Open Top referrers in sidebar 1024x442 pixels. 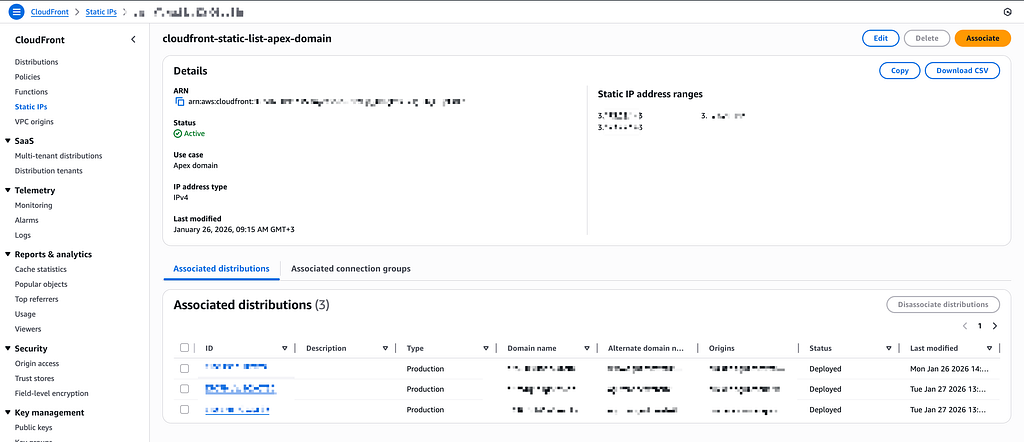point(37,300)
